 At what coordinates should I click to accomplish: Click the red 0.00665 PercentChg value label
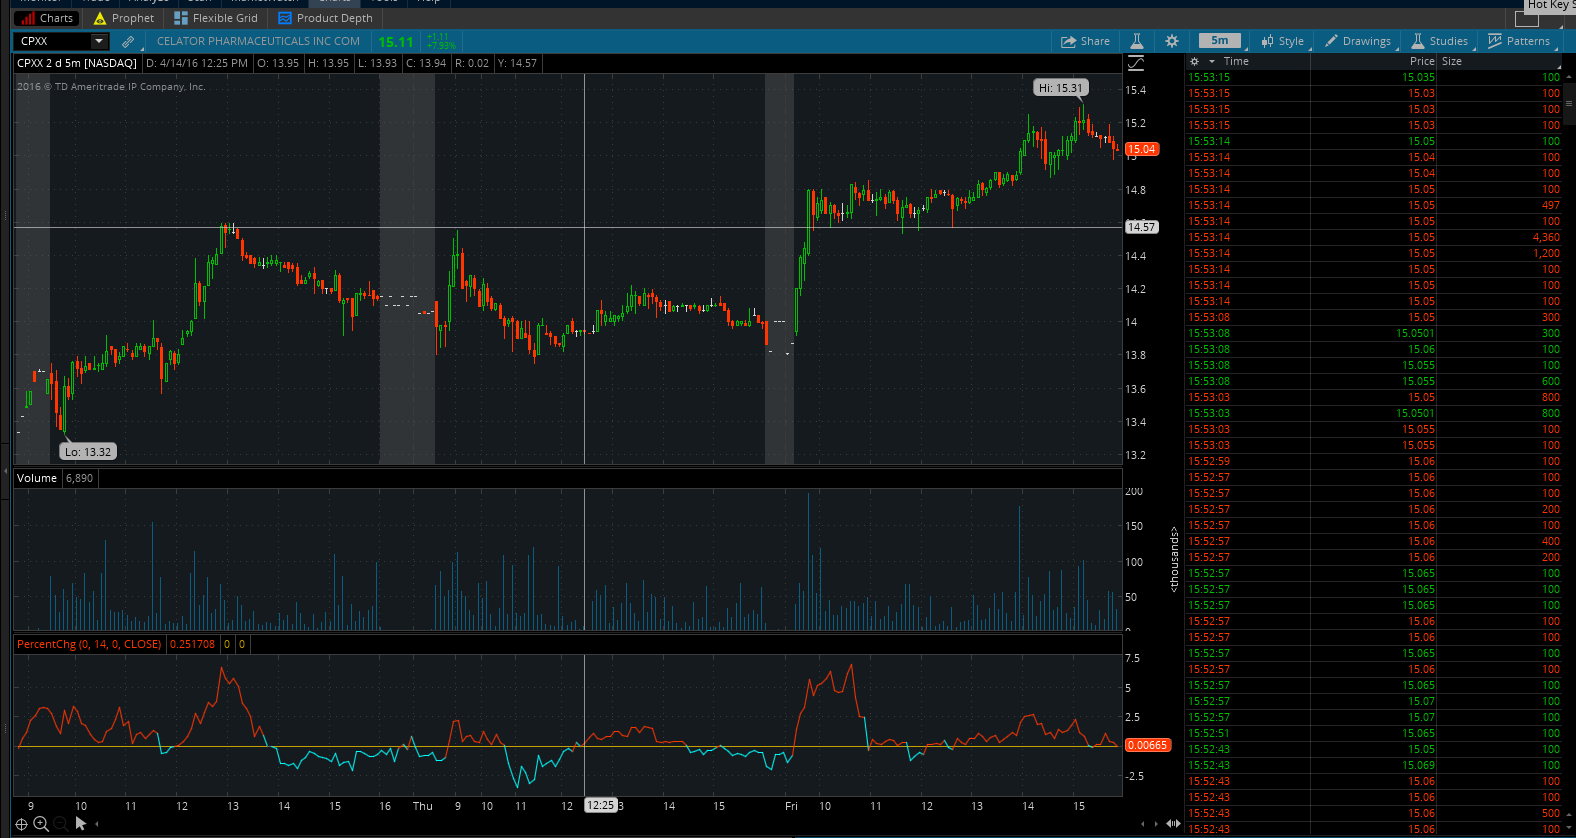point(1147,745)
